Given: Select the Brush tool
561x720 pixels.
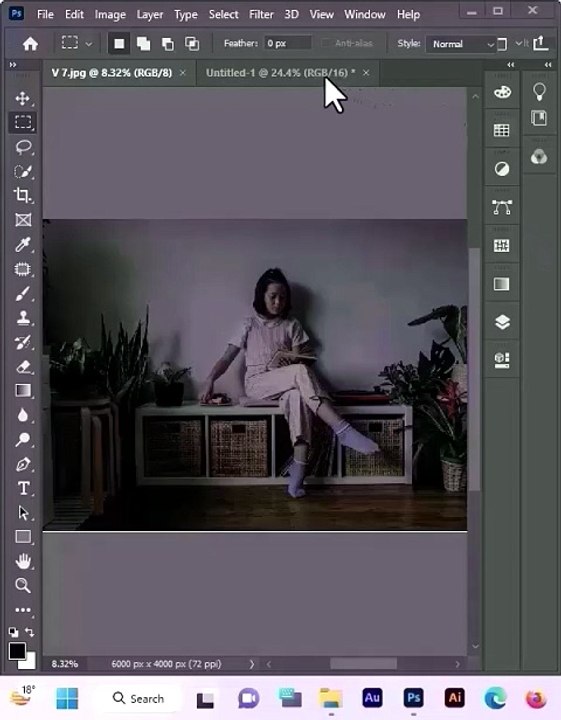Looking at the screenshot, I should pyautogui.click(x=23, y=294).
